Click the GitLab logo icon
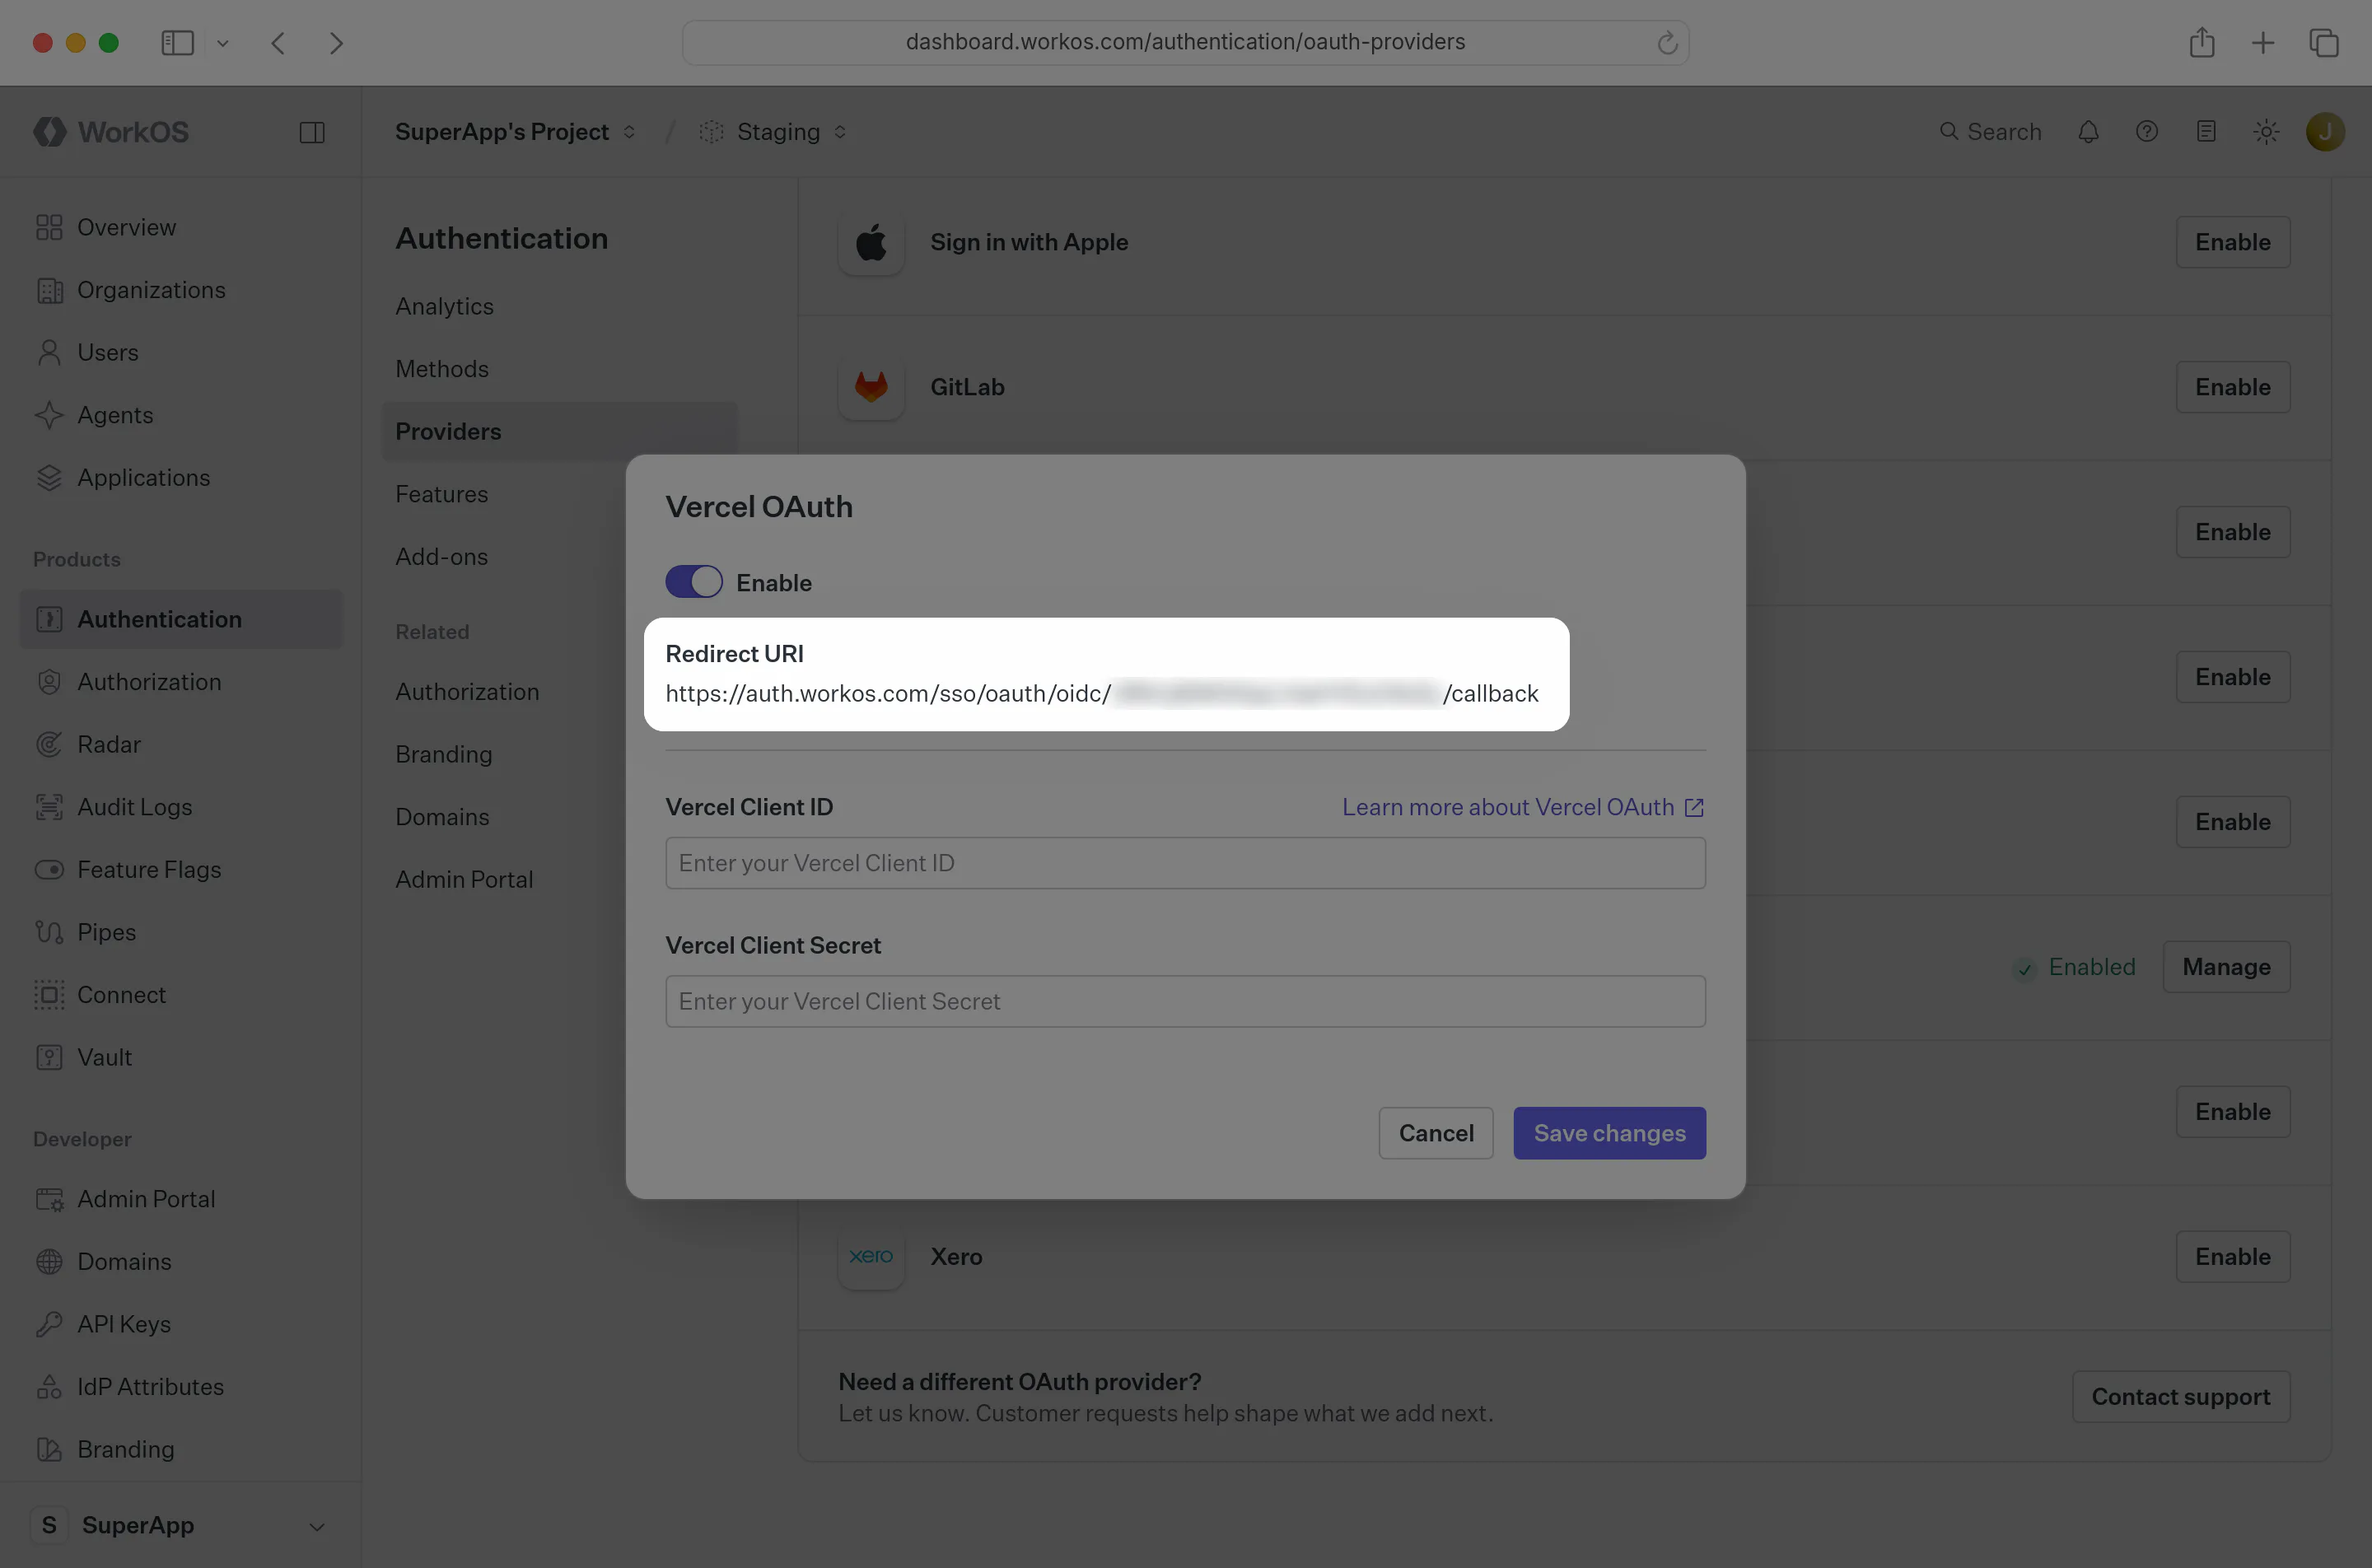 click(871, 387)
